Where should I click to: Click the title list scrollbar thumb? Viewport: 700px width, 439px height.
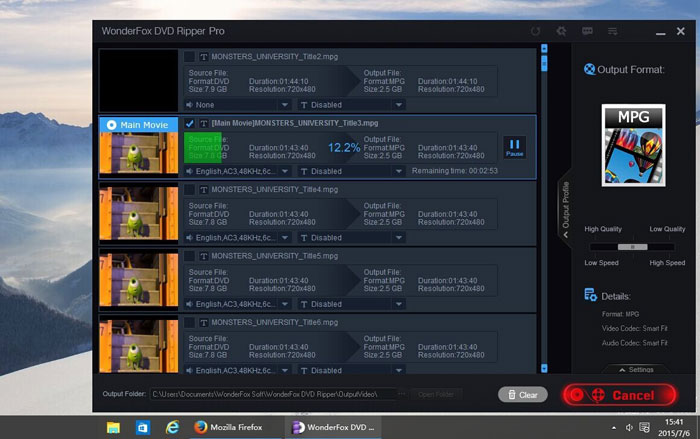point(544,63)
